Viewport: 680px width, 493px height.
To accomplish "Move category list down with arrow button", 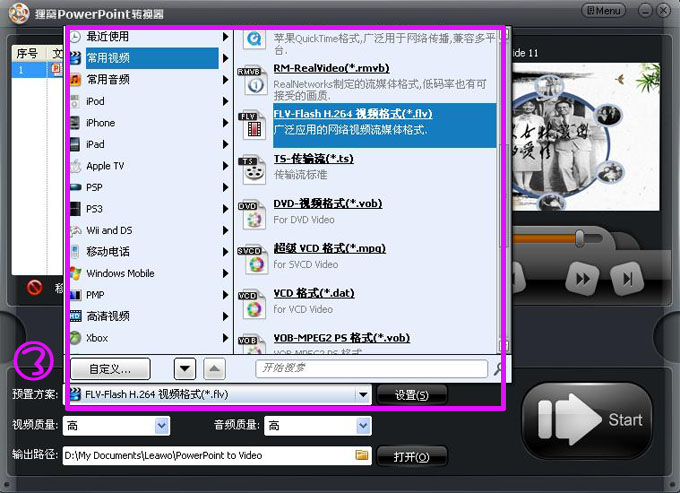I will (185, 369).
